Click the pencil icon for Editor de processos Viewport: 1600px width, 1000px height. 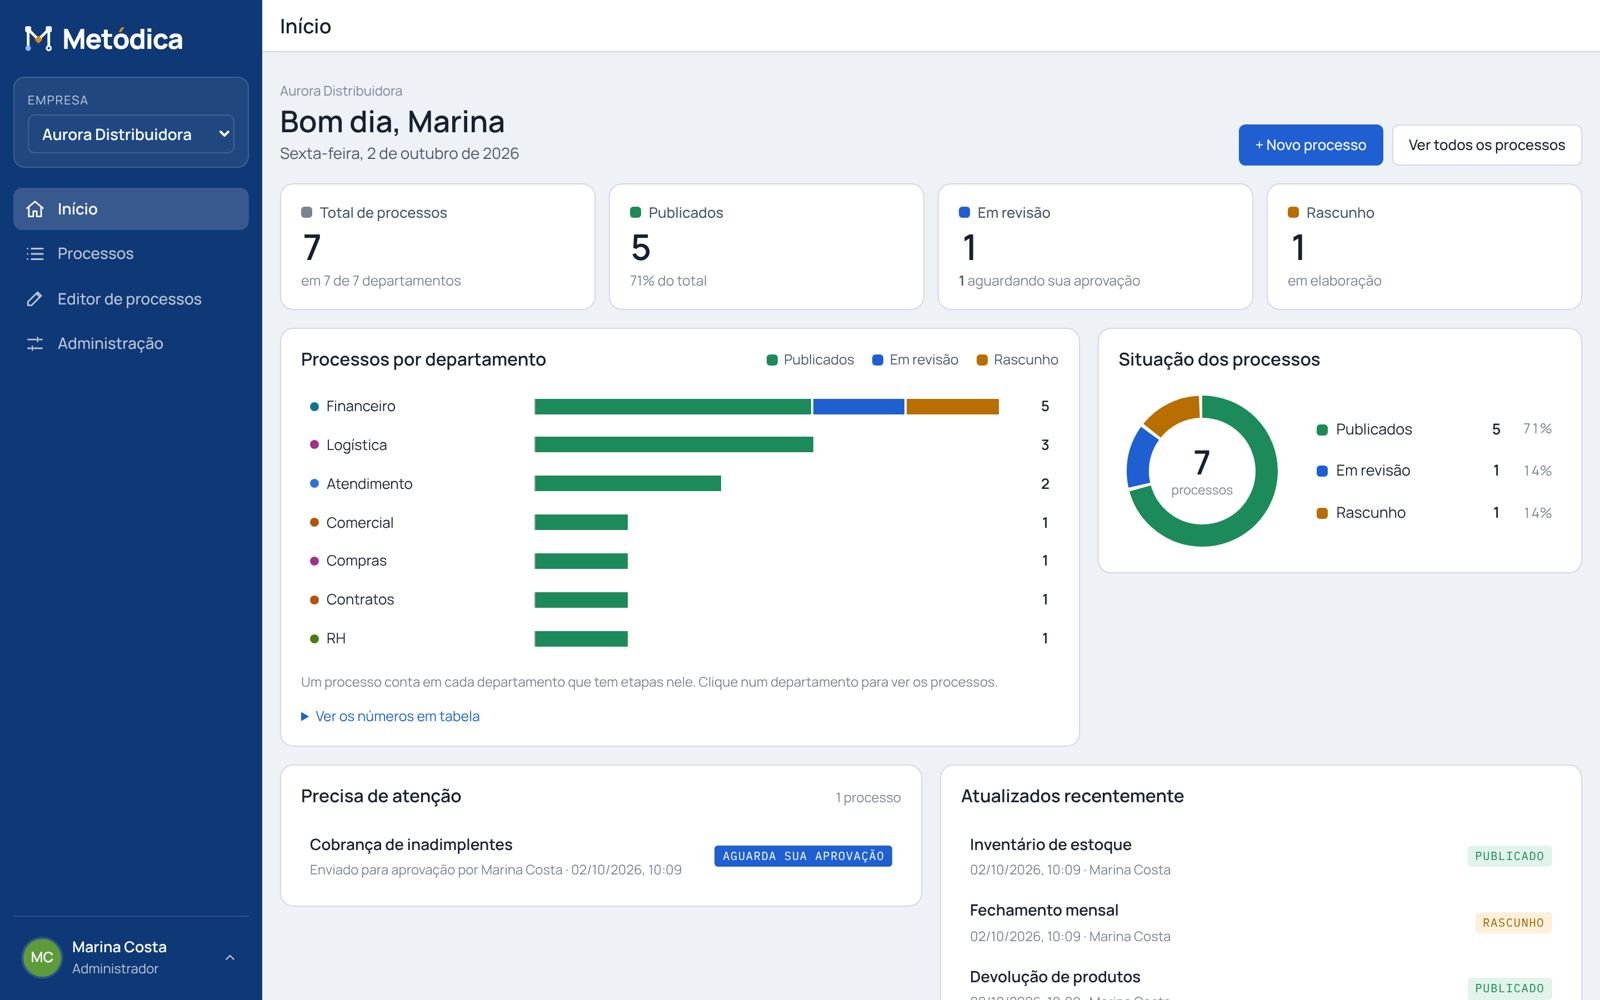tap(35, 299)
